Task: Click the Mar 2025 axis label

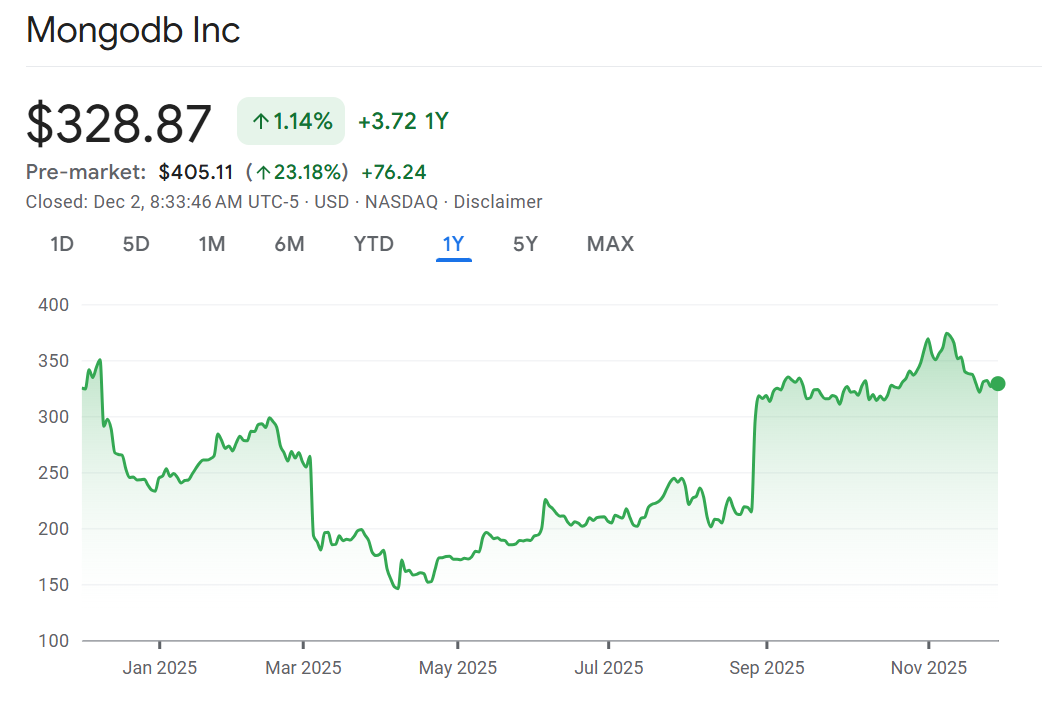Action: [304, 667]
